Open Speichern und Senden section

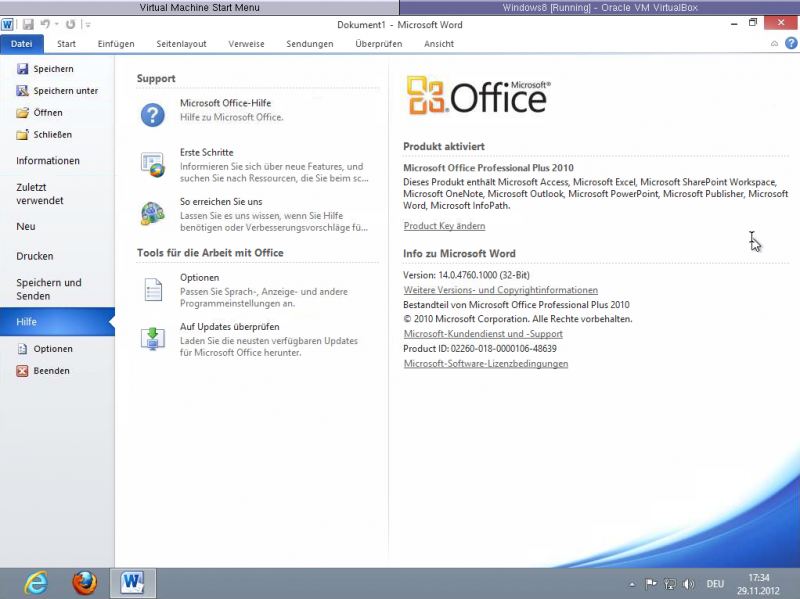click(57, 289)
